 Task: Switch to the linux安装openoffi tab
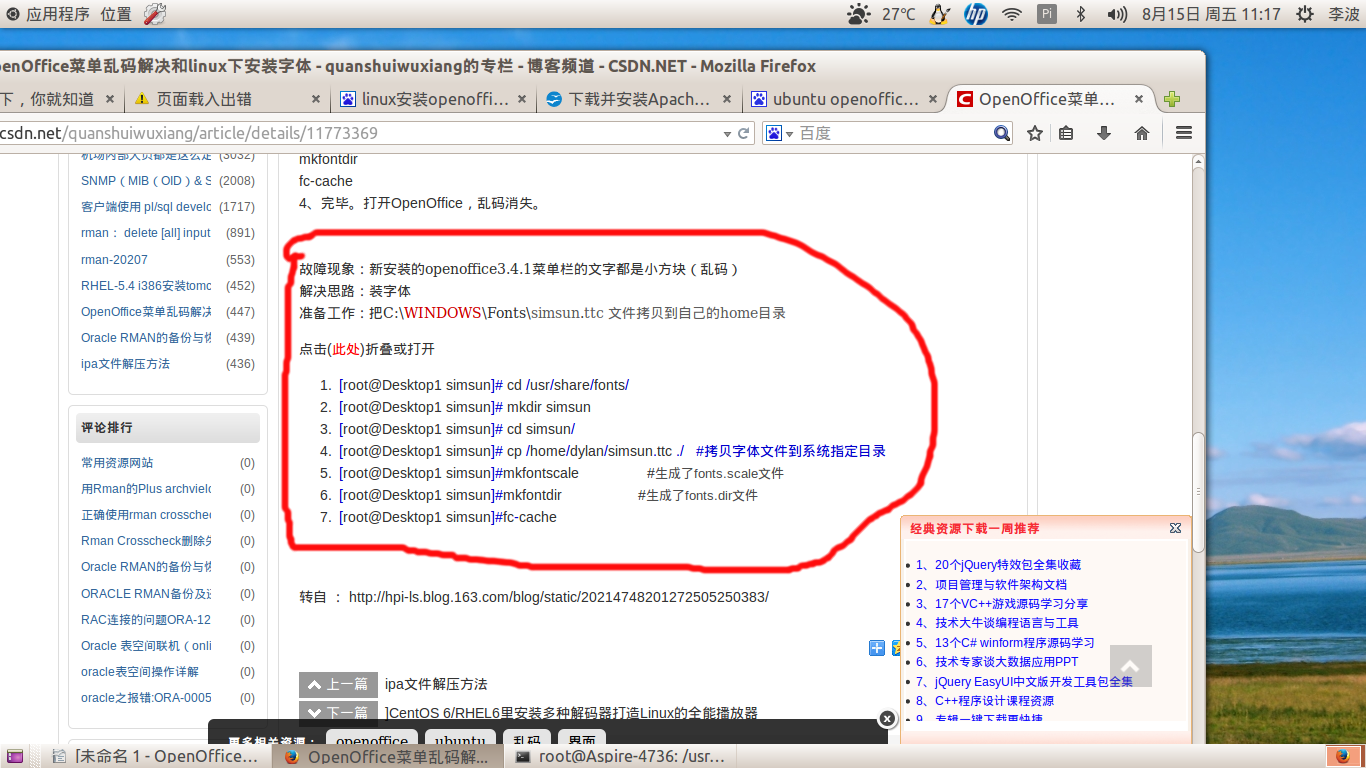435,99
